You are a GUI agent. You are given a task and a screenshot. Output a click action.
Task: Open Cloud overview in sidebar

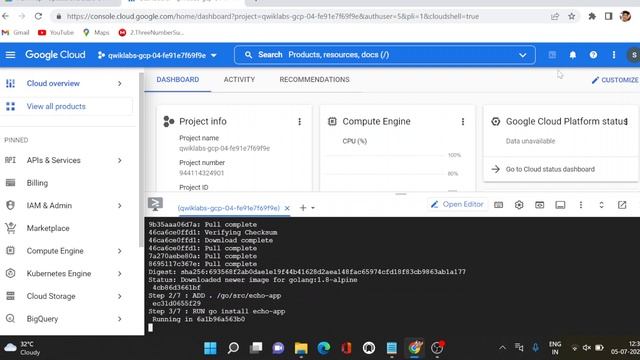(x=53, y=83)
